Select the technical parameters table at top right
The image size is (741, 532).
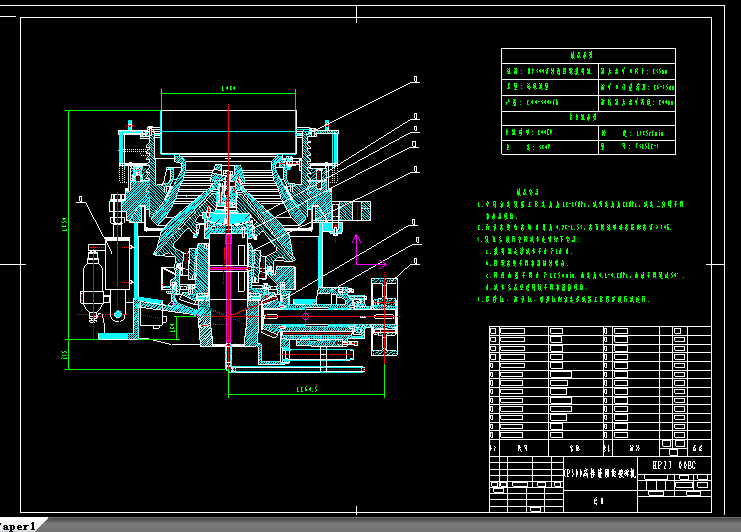[588, 102]
